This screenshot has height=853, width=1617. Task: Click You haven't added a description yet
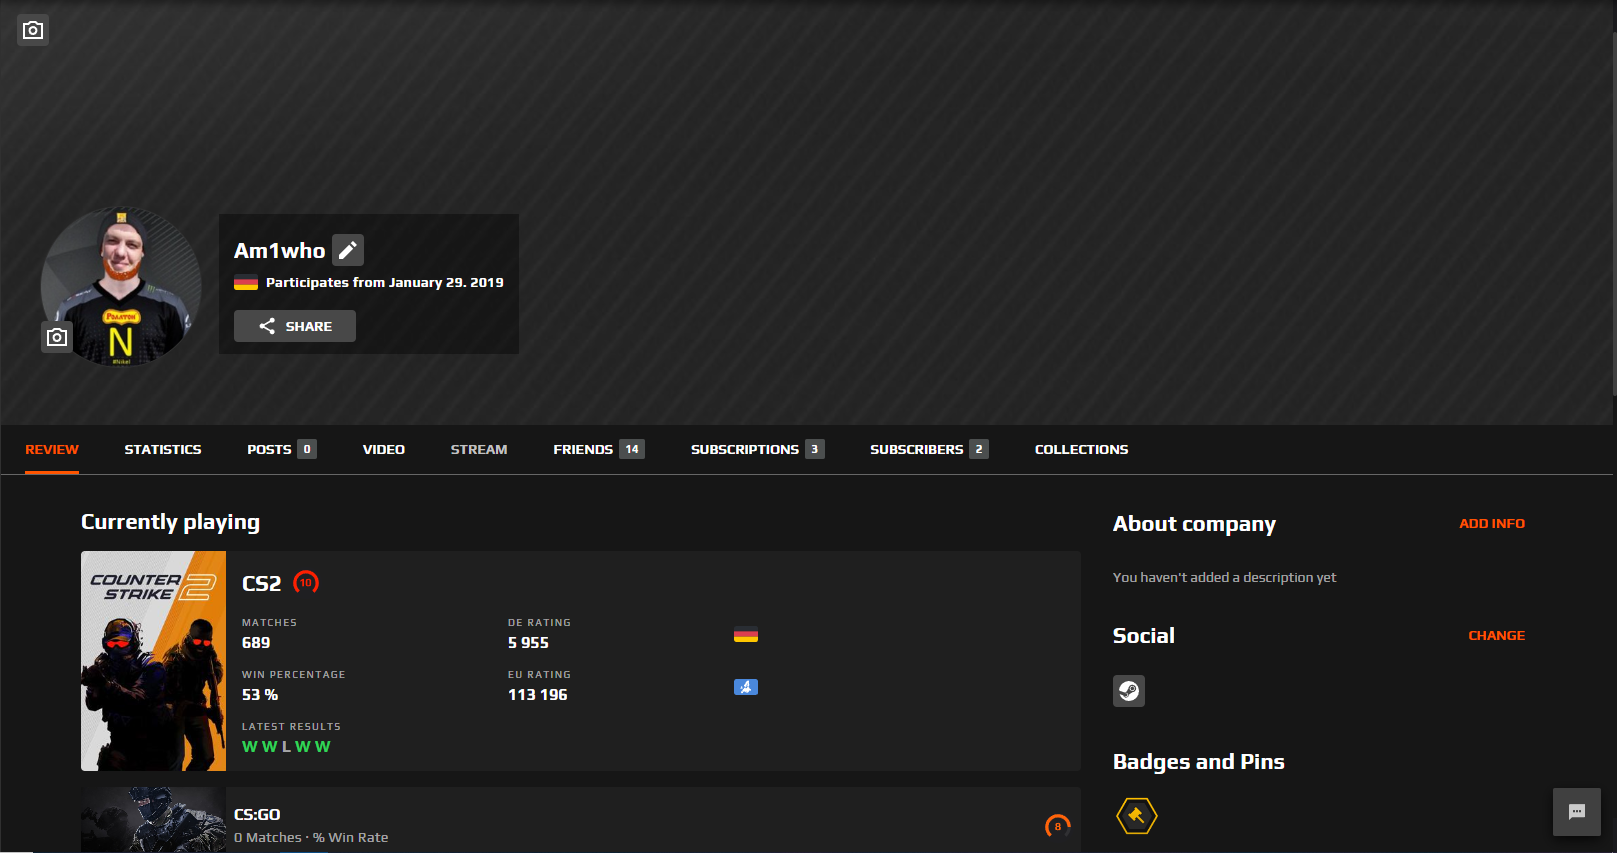[x=1224, y=578]
